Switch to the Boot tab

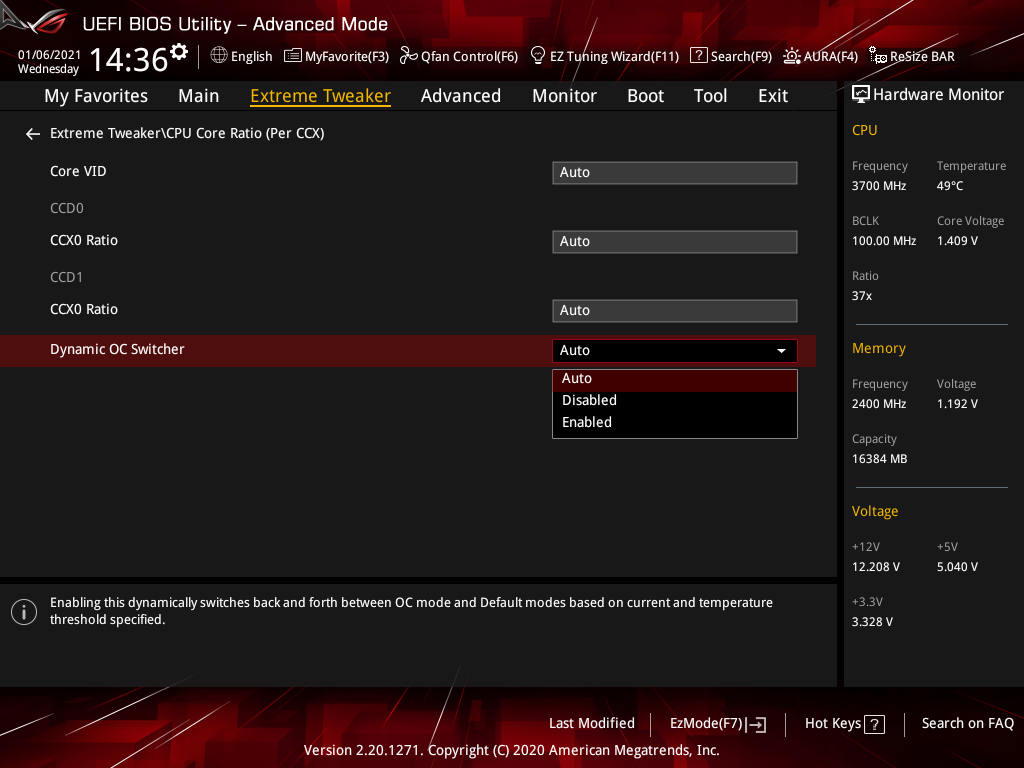click(x=645, y=96)
